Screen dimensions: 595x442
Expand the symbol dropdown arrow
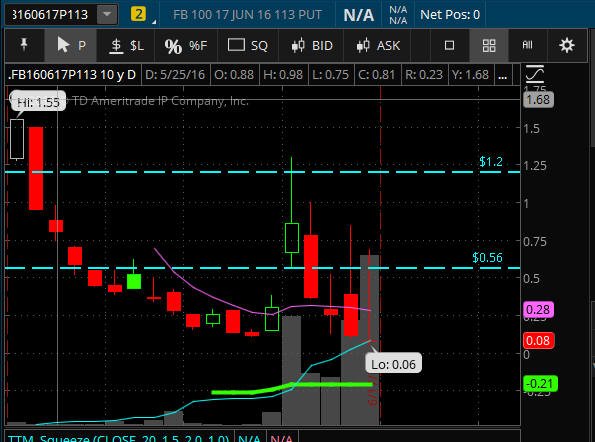107,14
